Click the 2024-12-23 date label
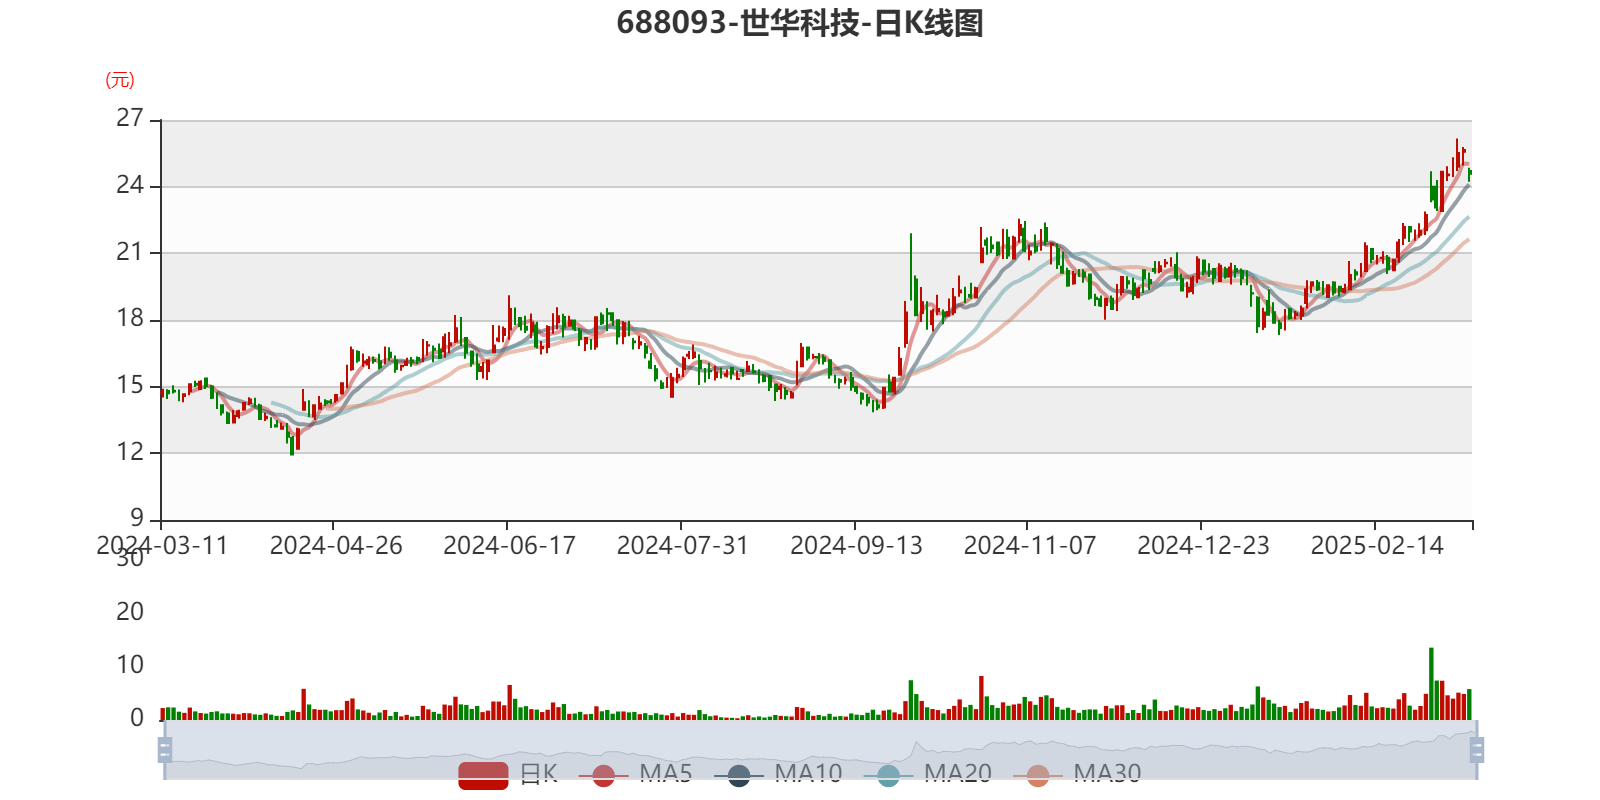The width and height of the screenshot is (1600, 800). point(1203,545)
